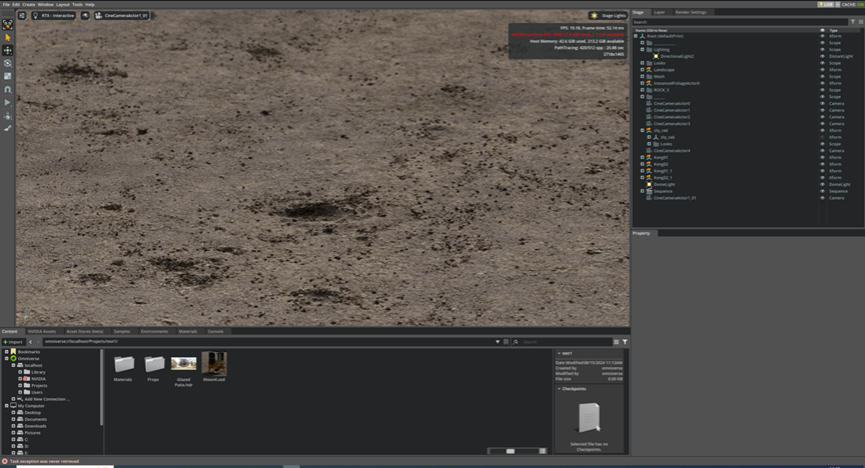Select the arrow selection tool
The width and height of the screenshot is (865, 468).
pos(8,37)
